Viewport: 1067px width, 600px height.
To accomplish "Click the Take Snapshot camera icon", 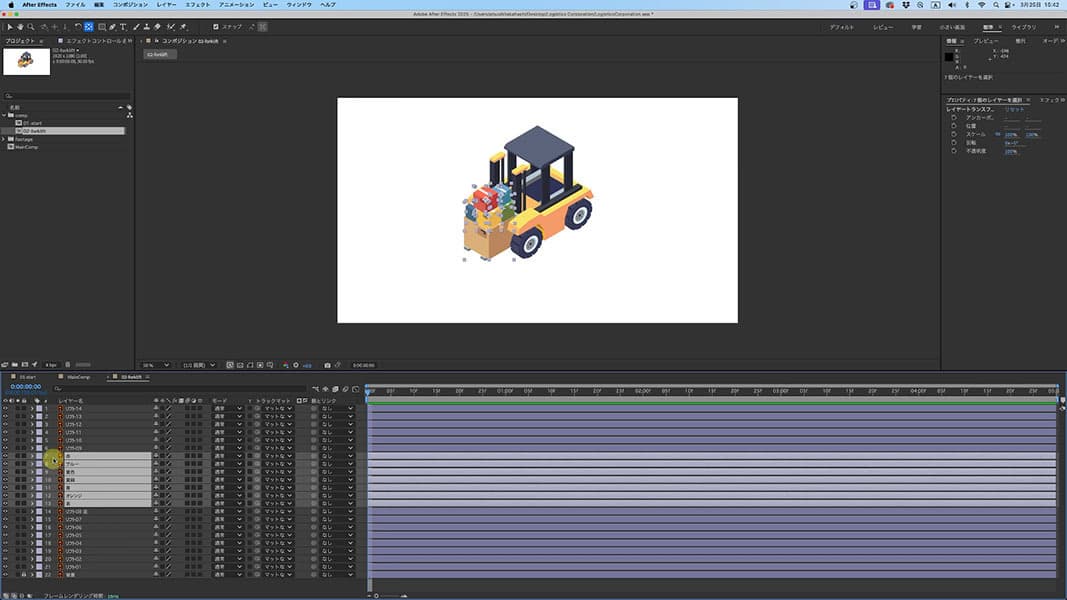I will 327,365.
